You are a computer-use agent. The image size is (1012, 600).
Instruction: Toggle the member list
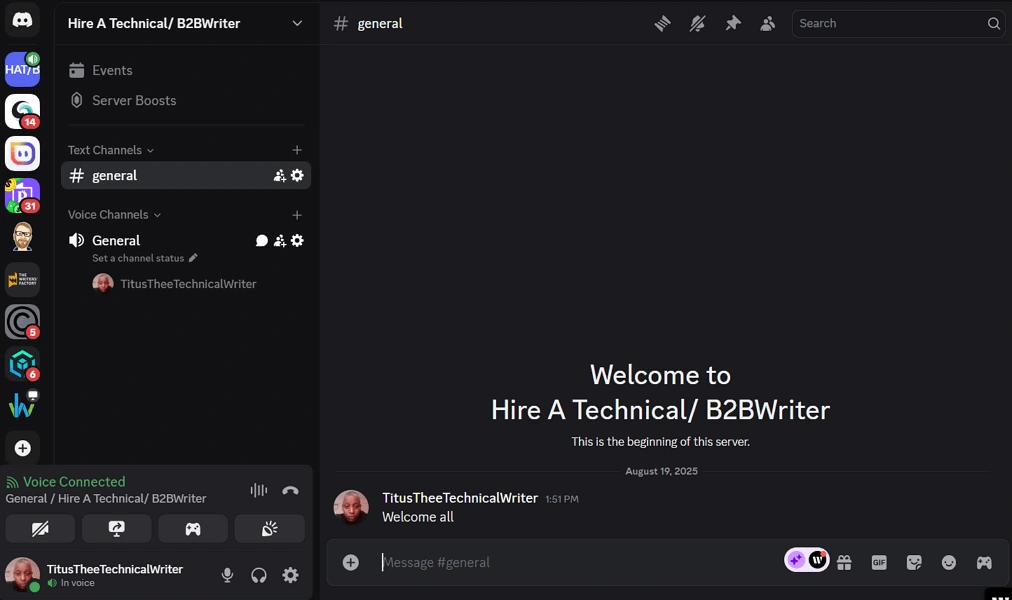tap(767, 24)
